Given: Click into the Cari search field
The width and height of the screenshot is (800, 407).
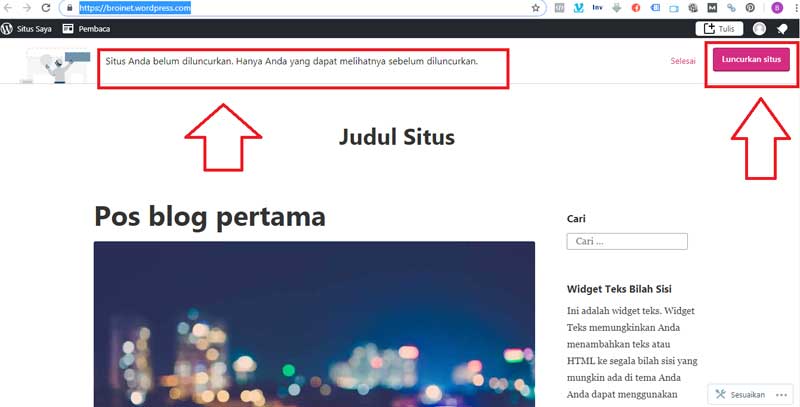Looking at the screenshot, I should [x=627, y=241].
